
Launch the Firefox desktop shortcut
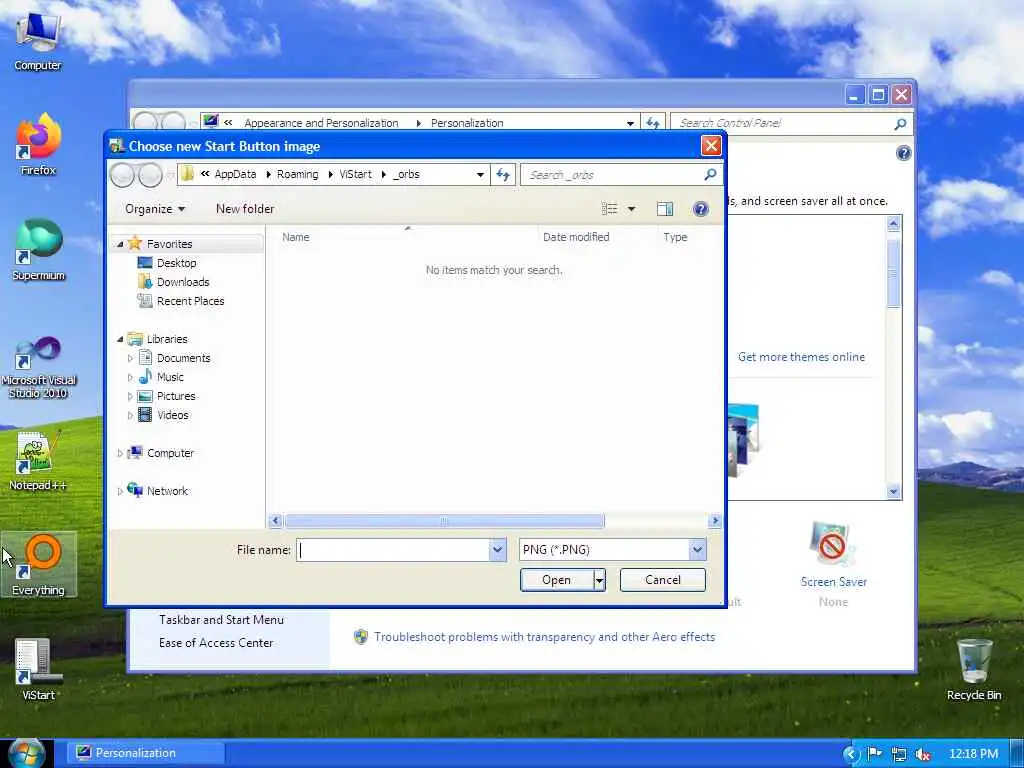click(x=38, y=144)
